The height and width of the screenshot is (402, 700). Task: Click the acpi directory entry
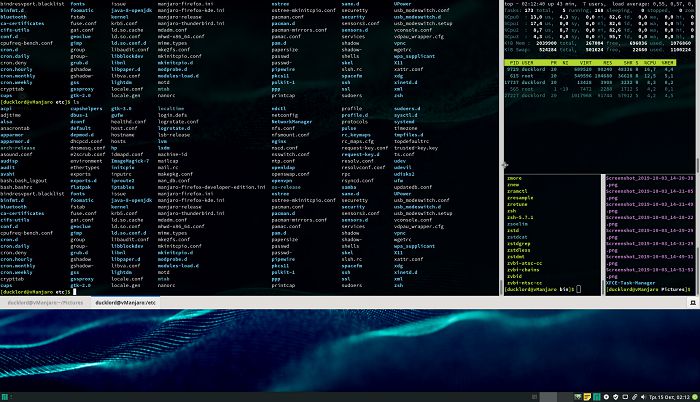(6, 109)
